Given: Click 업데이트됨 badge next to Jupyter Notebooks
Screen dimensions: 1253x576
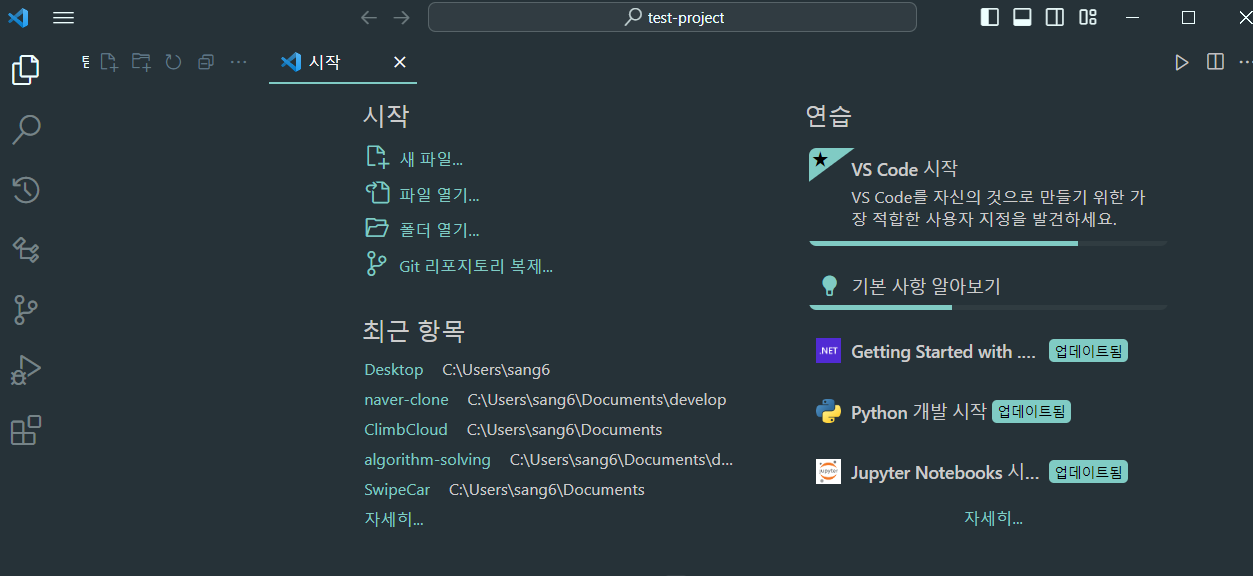Looking at the screenshot, I should point(1088,472).
